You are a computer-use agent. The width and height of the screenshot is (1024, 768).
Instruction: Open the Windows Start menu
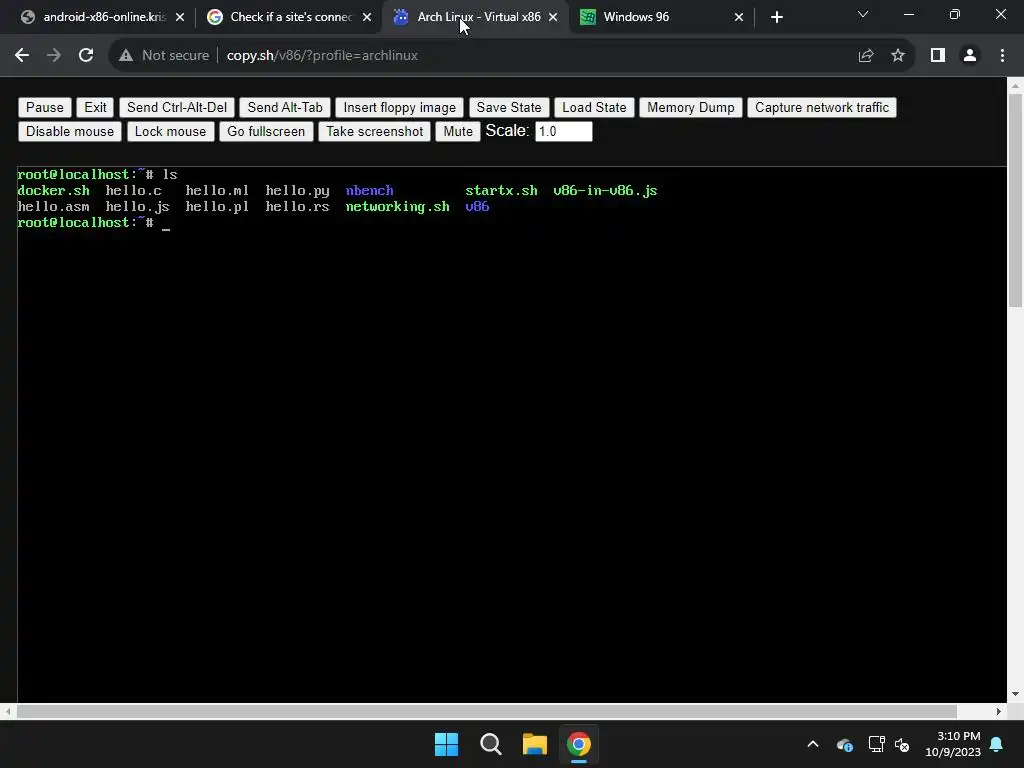point(447,744)
